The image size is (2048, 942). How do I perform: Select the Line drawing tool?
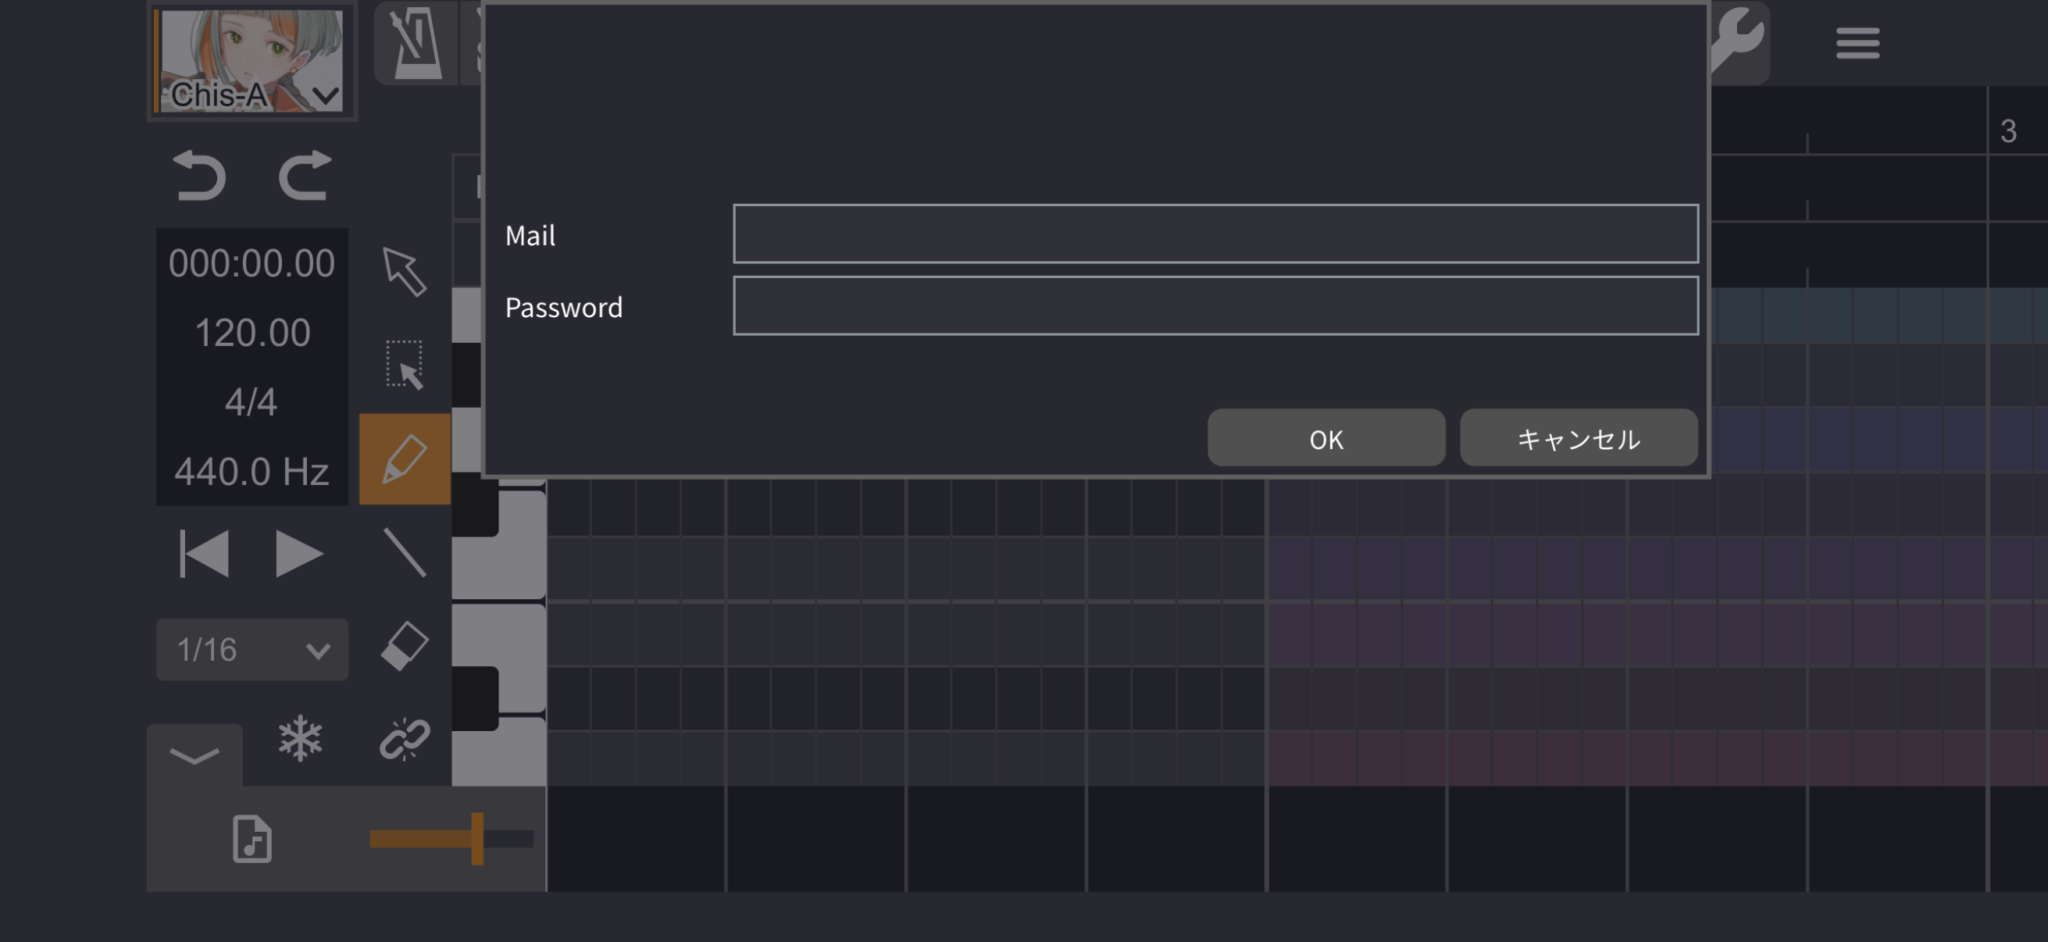pos(403,552)
